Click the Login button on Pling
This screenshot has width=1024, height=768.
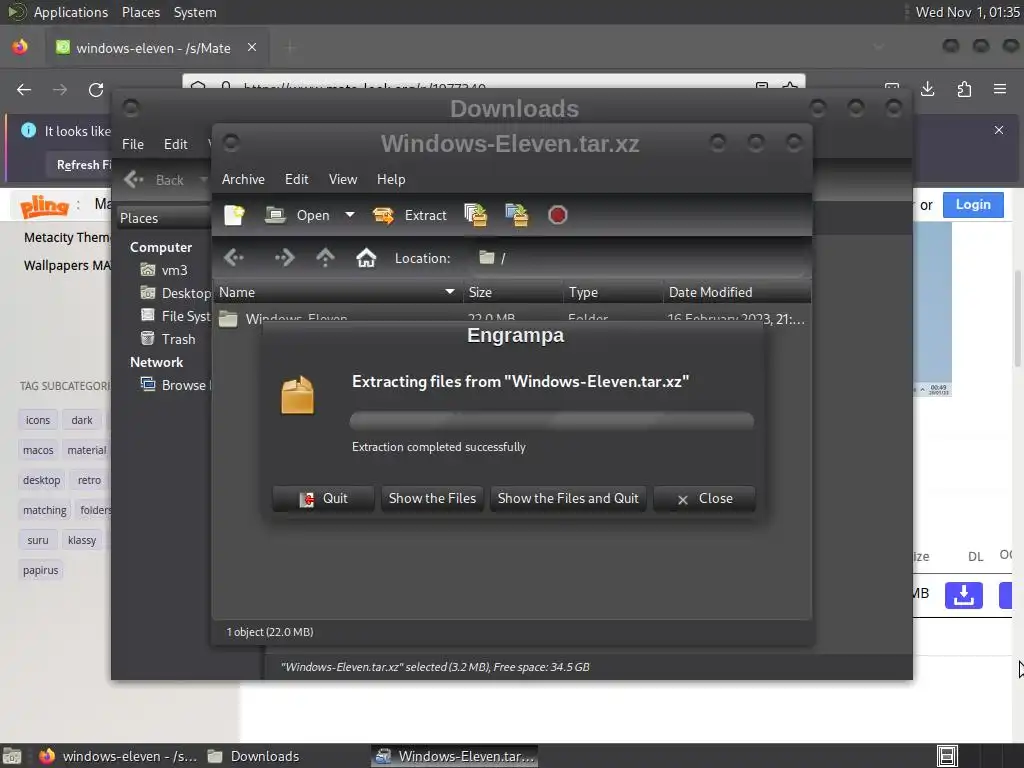pyautogui.click(x=973, y=204)
